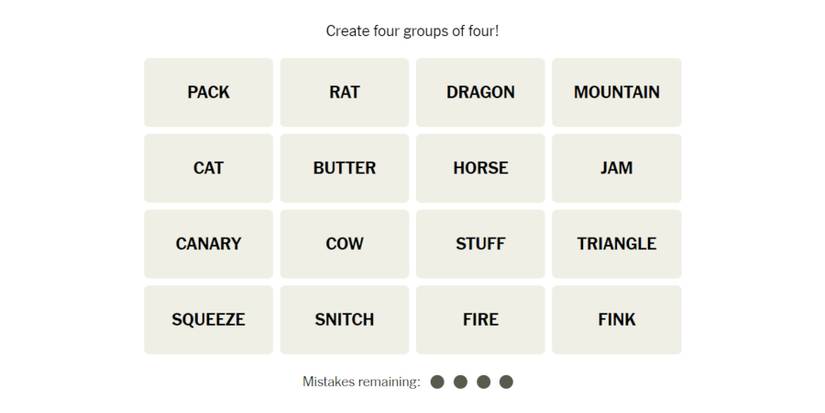Tap the CAT word tile
The width and height of the screenshot is (825, 413).
coord(208,168)
